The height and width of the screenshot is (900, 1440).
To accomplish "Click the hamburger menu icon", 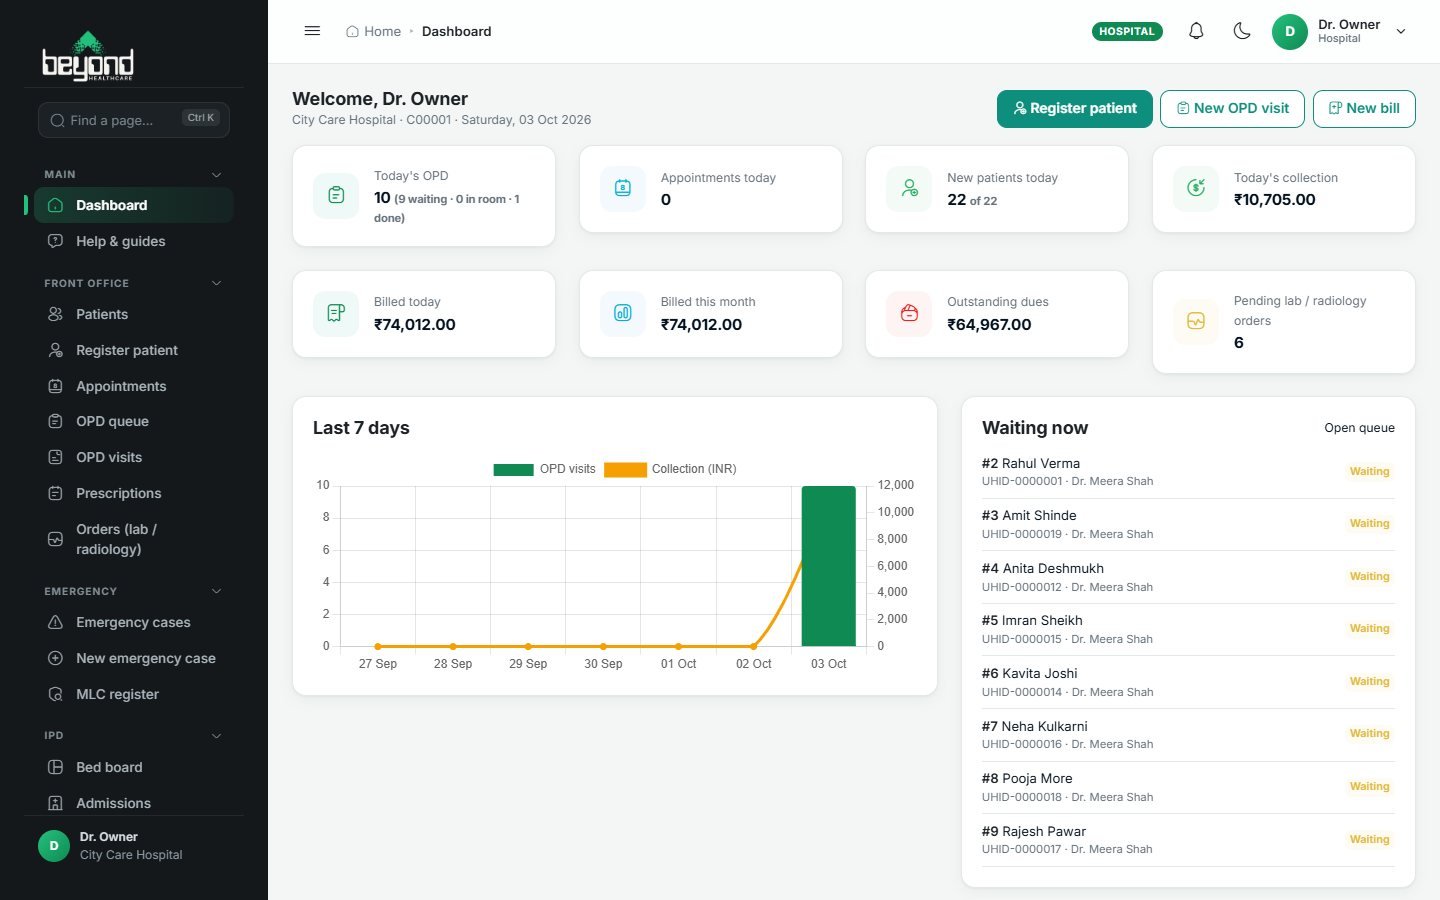I will click(312, 31).
